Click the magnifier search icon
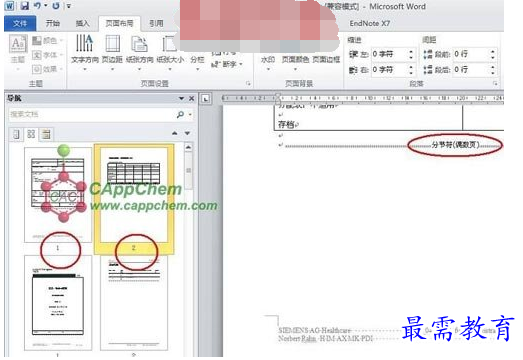Image resolution: width=523 pixels, height=360 pixels. 180,114
